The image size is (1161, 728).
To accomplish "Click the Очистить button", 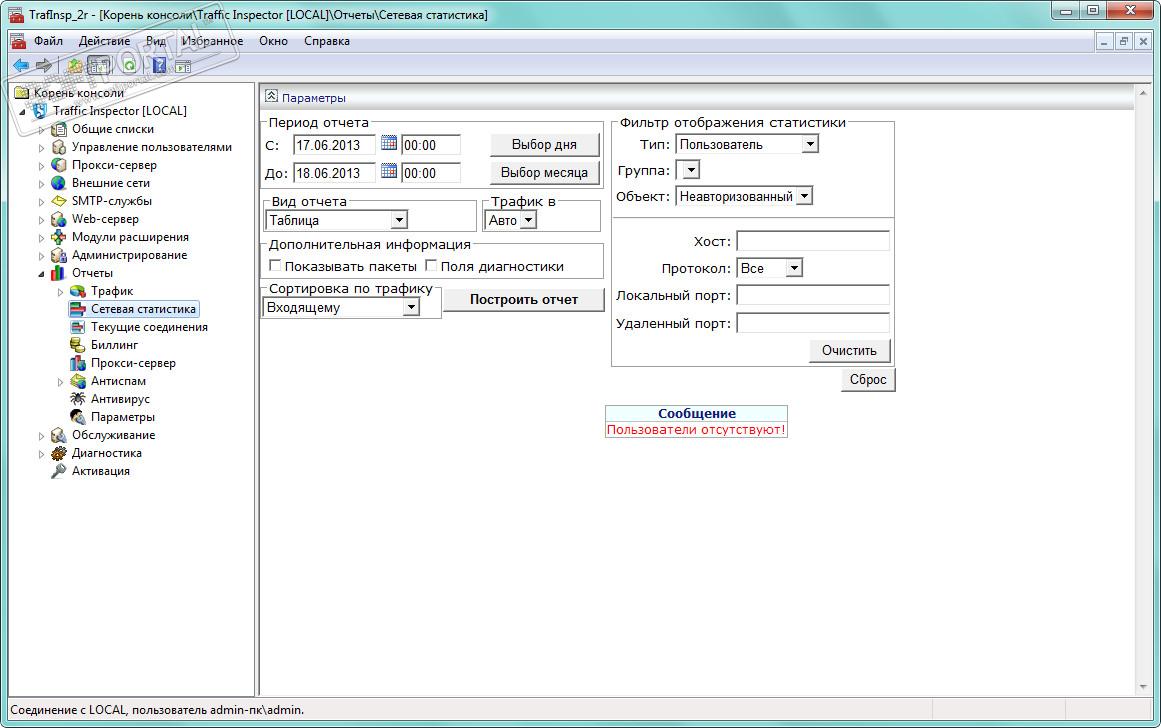I will [849, 350].
